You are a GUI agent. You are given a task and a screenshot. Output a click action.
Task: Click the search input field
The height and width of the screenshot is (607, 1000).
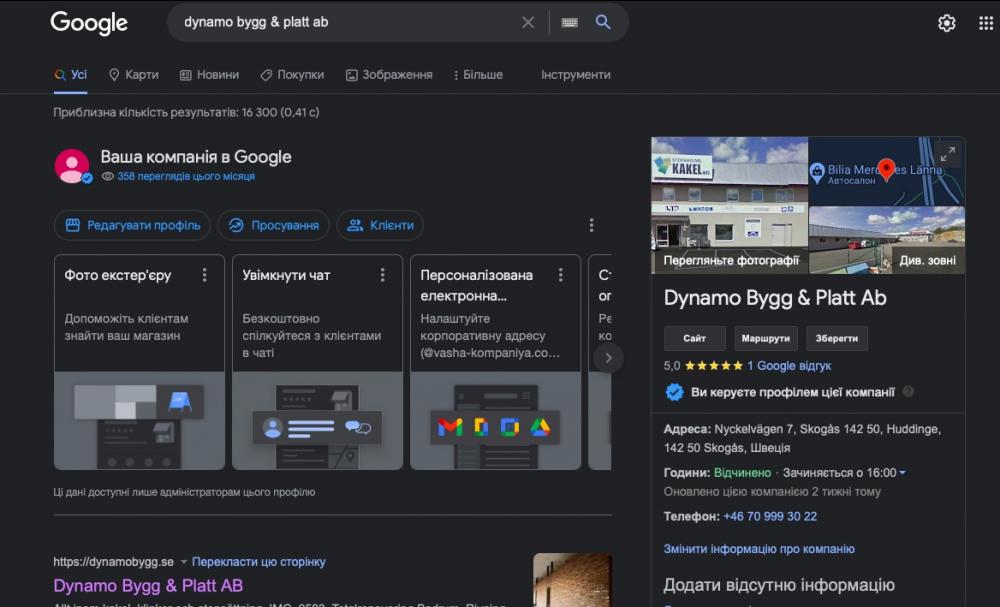[x=340, y=22]
